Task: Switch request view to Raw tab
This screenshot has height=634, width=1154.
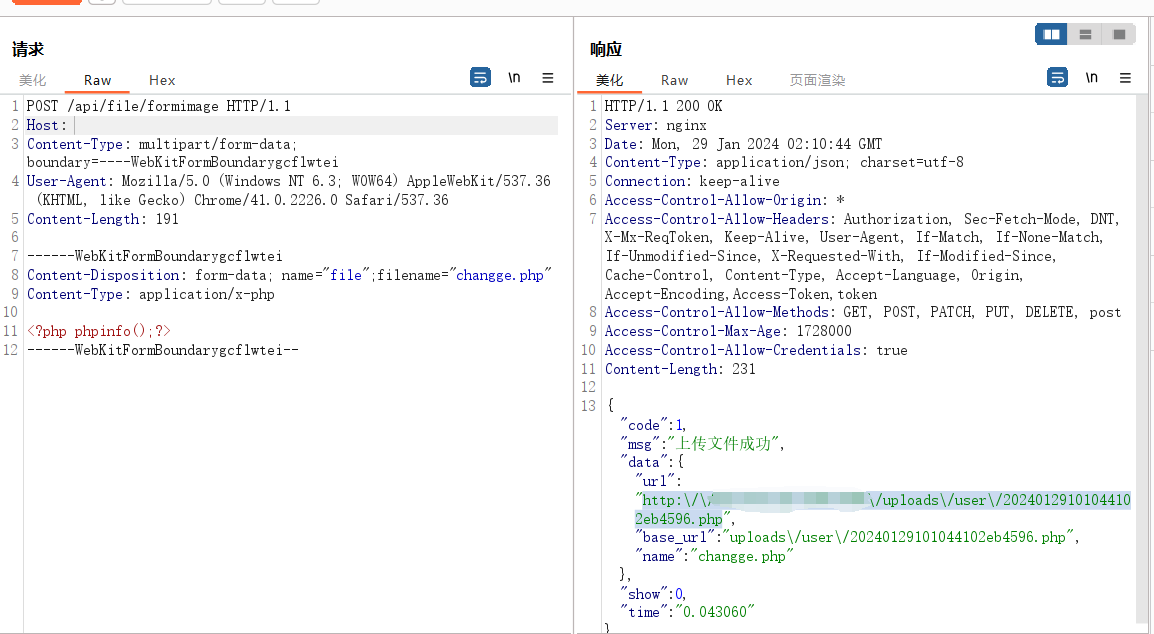Action: pos(97,80)
